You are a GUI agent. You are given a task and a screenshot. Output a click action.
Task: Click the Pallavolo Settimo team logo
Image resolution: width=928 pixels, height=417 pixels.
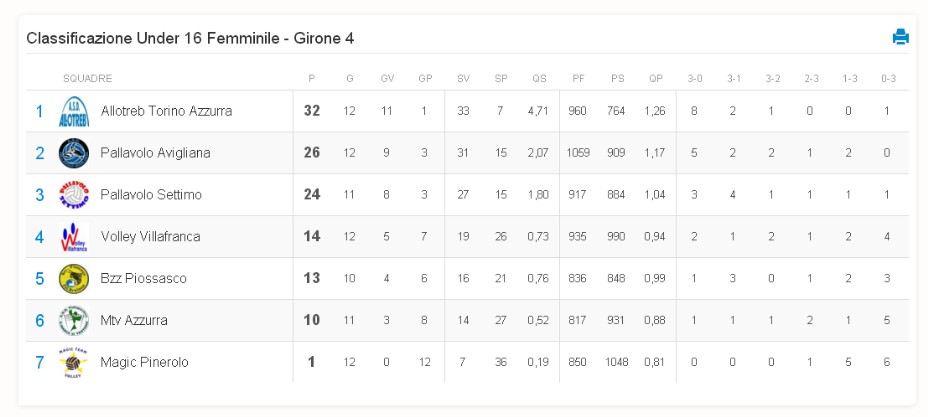(x=74, y=195)
